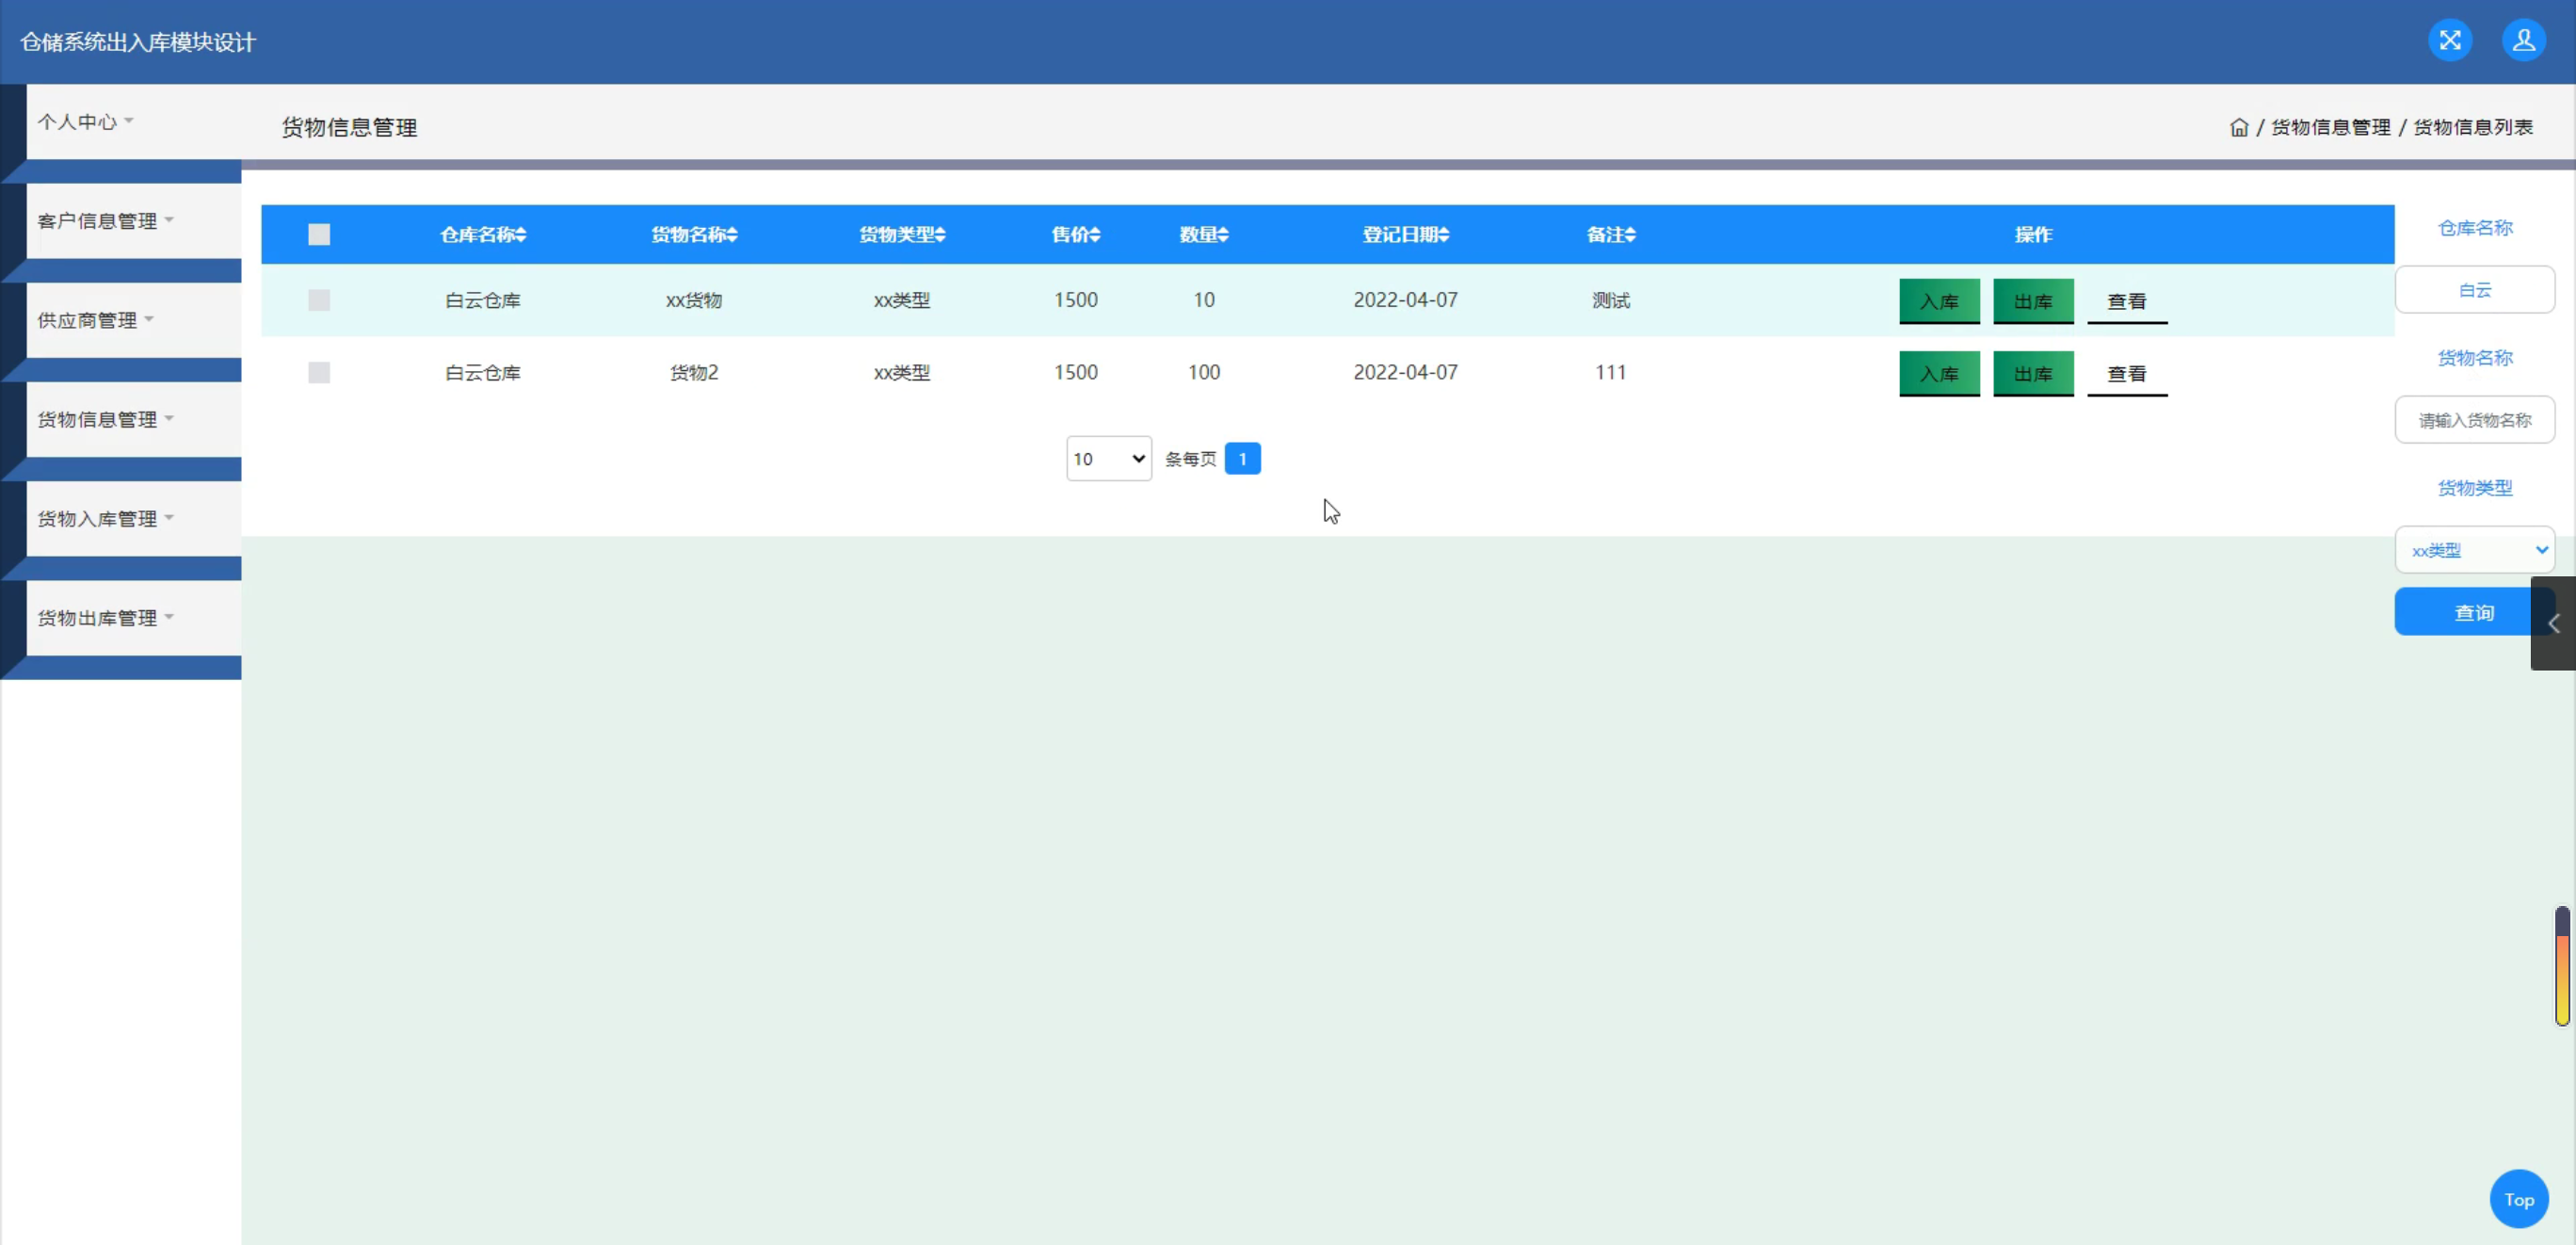Click 入库 button for xx货物 row
Screen dimensions: 2576x1245
[1938, 301]
